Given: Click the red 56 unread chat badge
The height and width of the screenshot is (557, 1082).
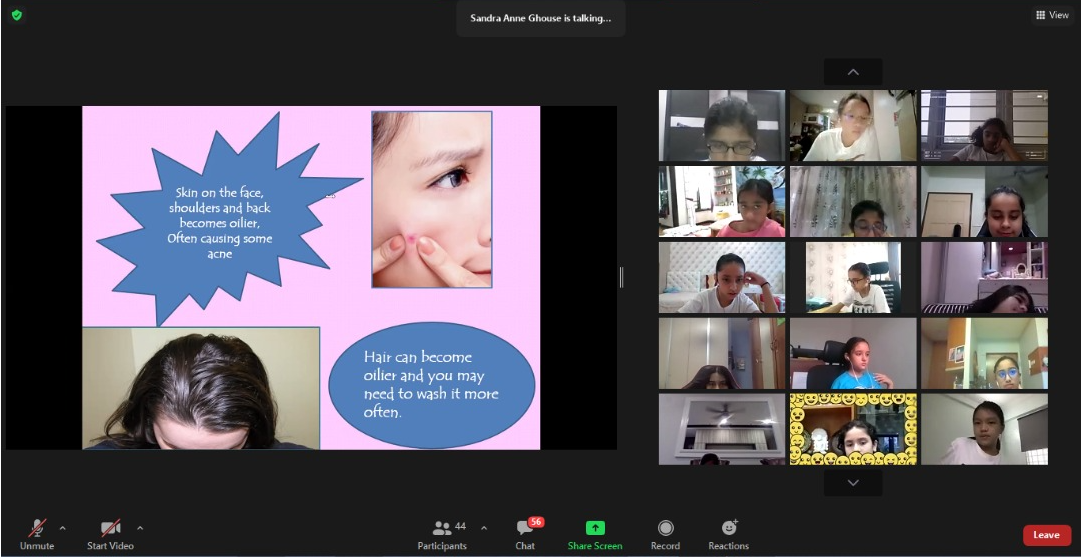Looking at the screenshot, I should coord(536,522).
